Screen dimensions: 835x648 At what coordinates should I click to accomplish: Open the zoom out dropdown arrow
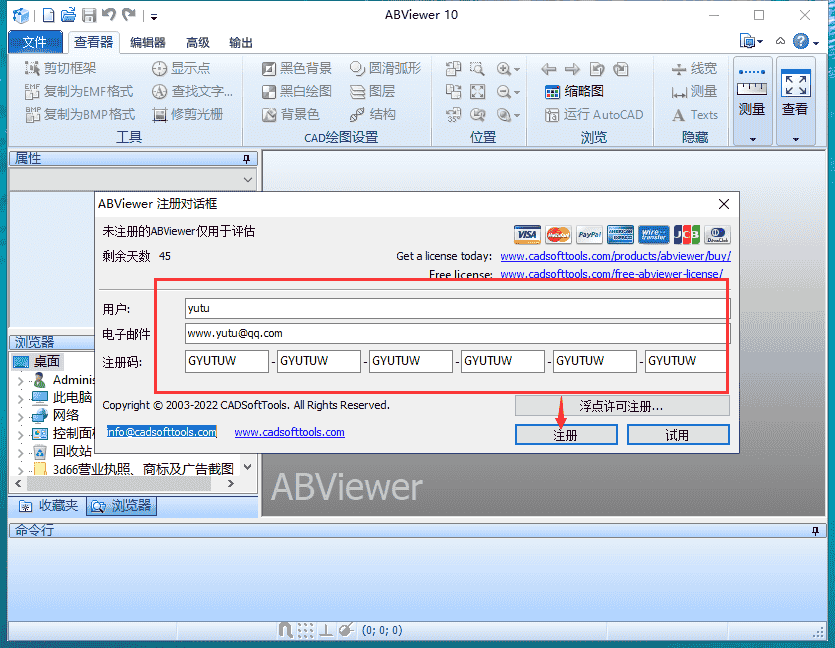click(517, 93)
